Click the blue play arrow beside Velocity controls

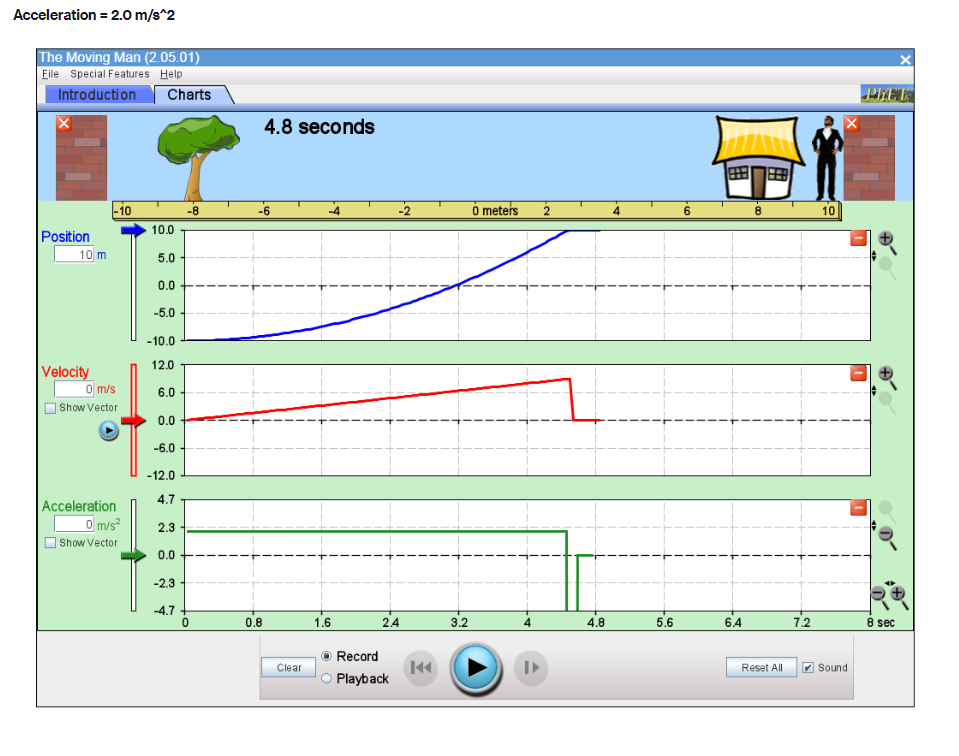[109, 431]
